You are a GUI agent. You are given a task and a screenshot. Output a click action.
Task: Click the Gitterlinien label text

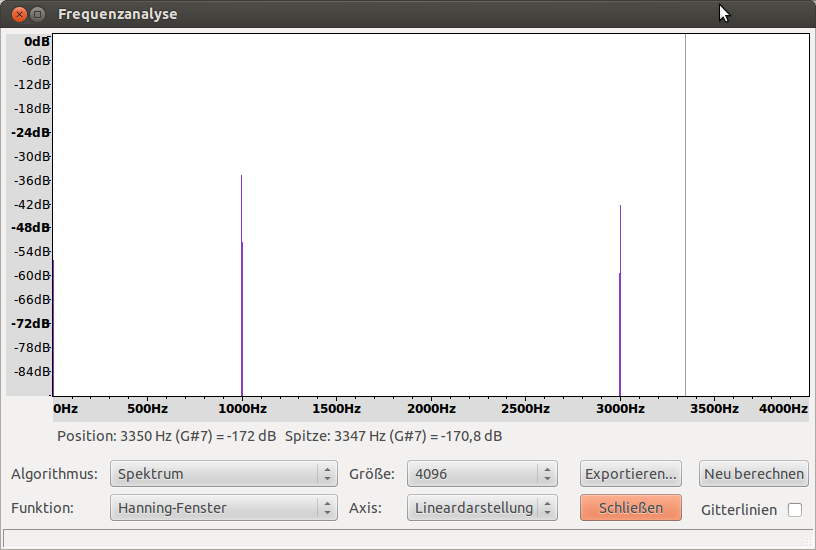coord(739,510)
